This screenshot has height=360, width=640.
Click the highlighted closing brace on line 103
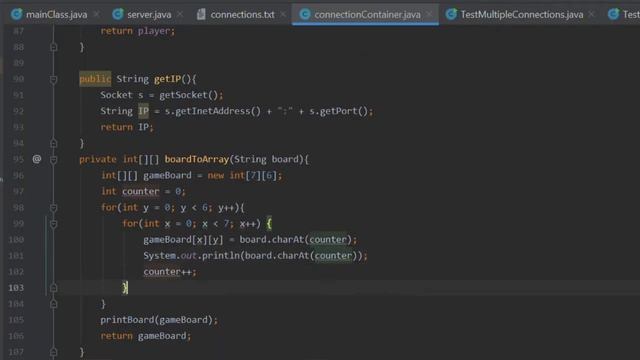click(x=125, y=288)
